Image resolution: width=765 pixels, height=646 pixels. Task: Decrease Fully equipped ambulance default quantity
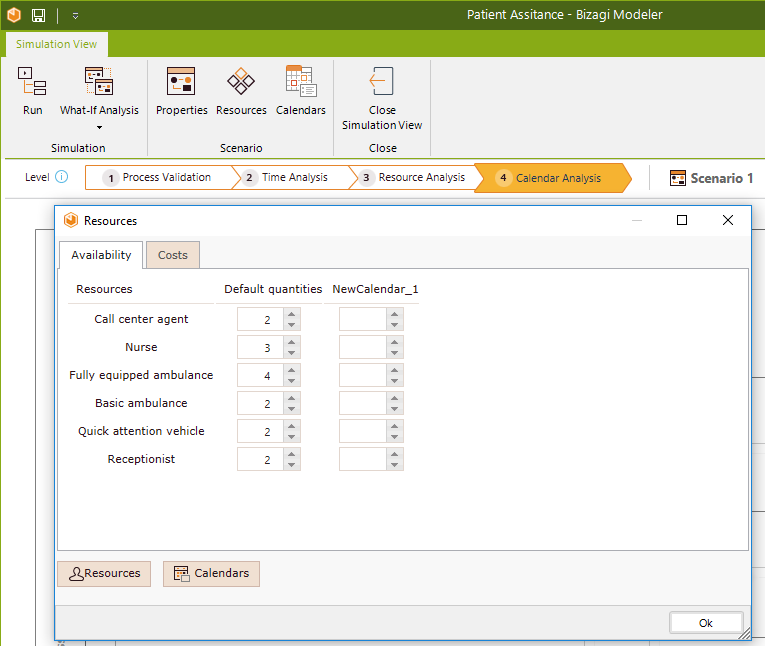pyautogui.click(x=291, y=381)
